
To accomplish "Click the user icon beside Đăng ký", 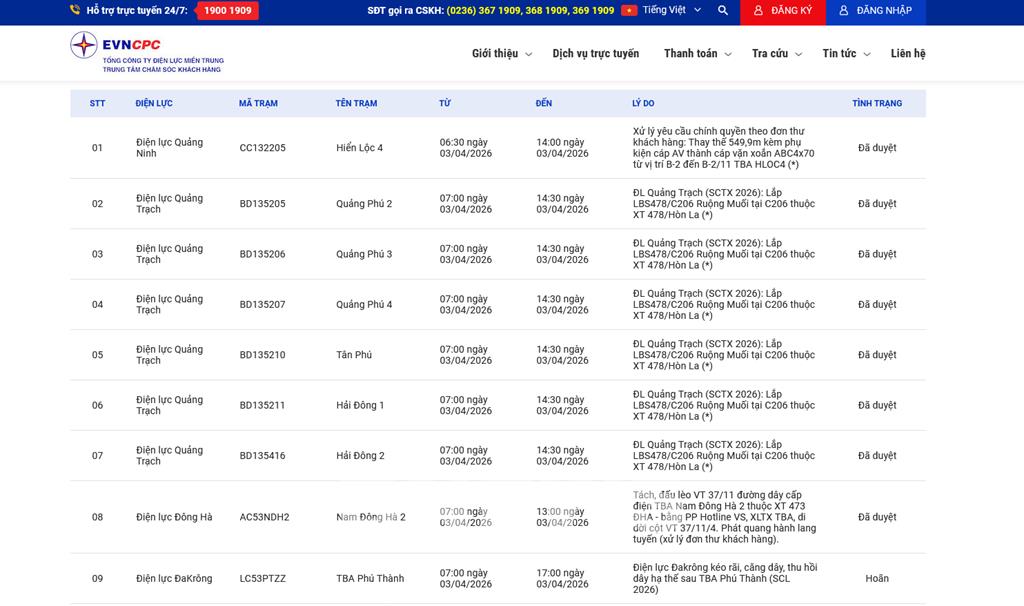I will pyautogui.click(x=759, y=10).
